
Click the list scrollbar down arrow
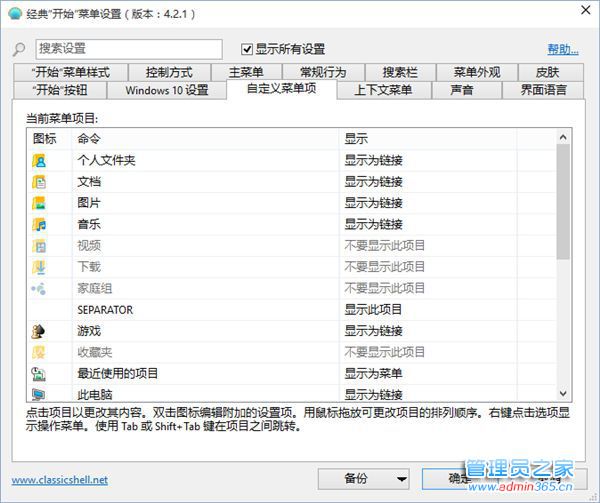[563, 394]
